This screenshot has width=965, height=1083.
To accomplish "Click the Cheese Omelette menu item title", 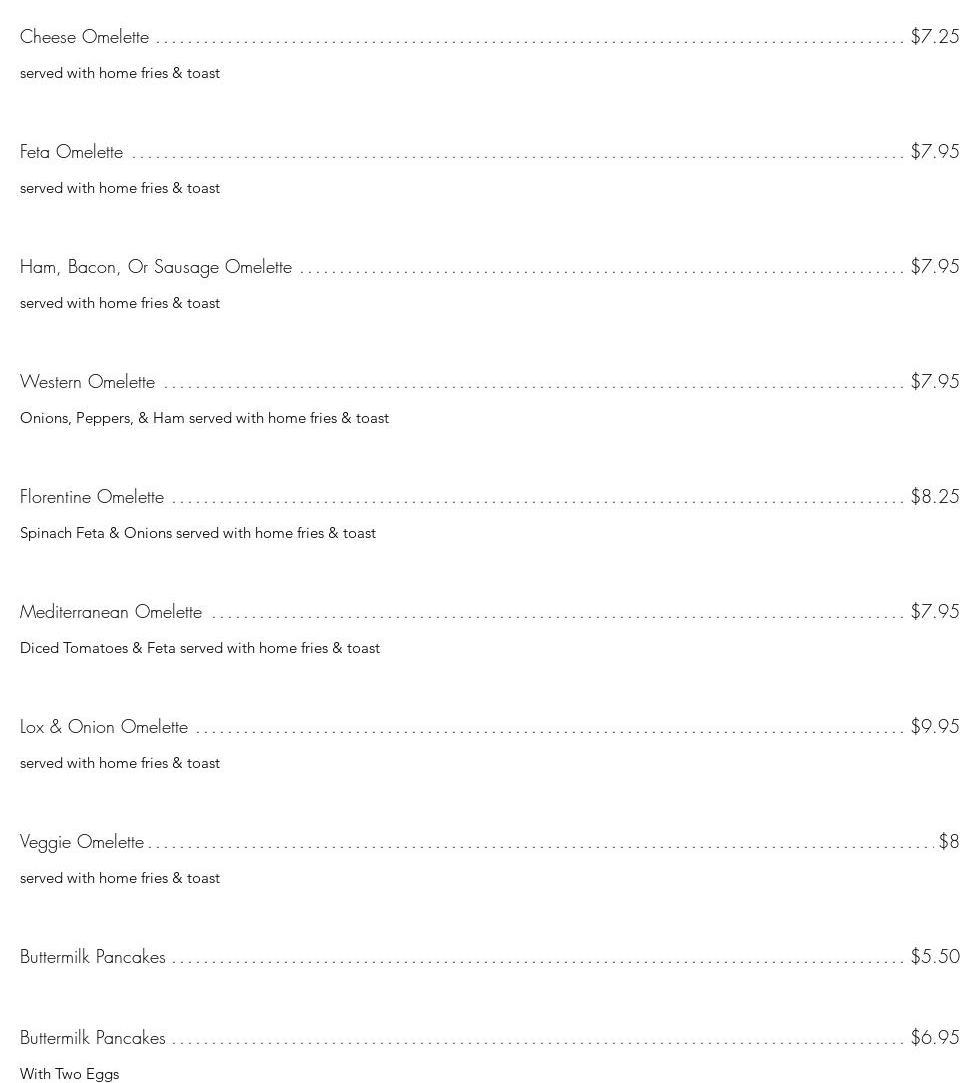I will (x=84, y=37).
